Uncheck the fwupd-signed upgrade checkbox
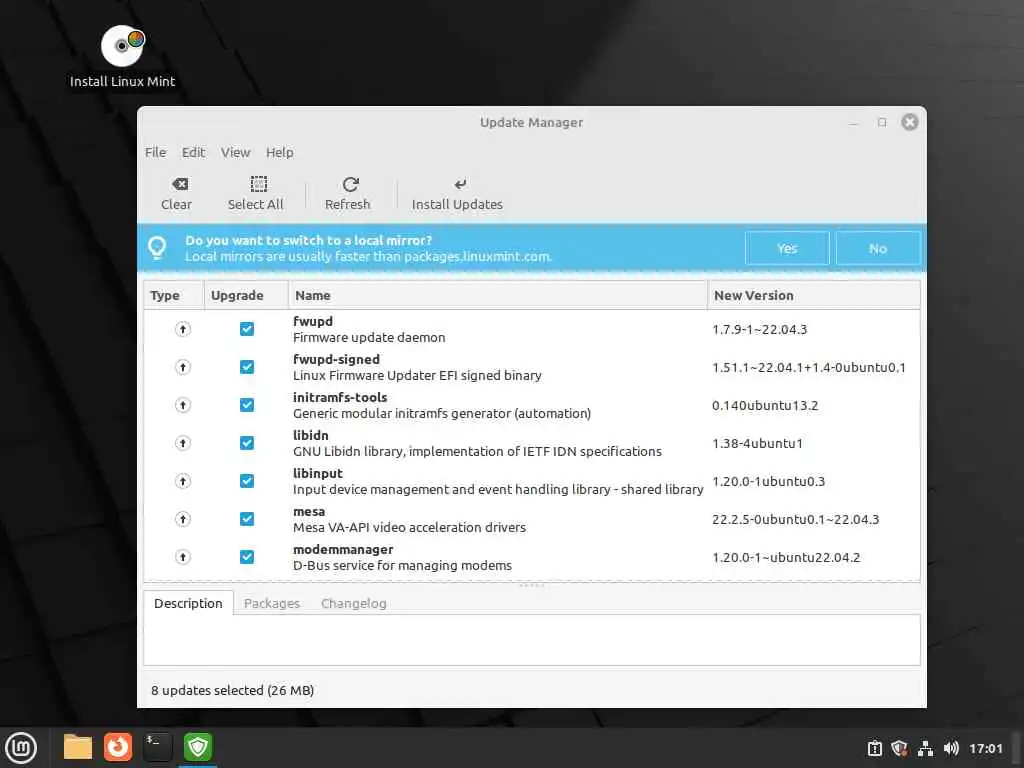The image size is (1024, 768). (247, 367)
